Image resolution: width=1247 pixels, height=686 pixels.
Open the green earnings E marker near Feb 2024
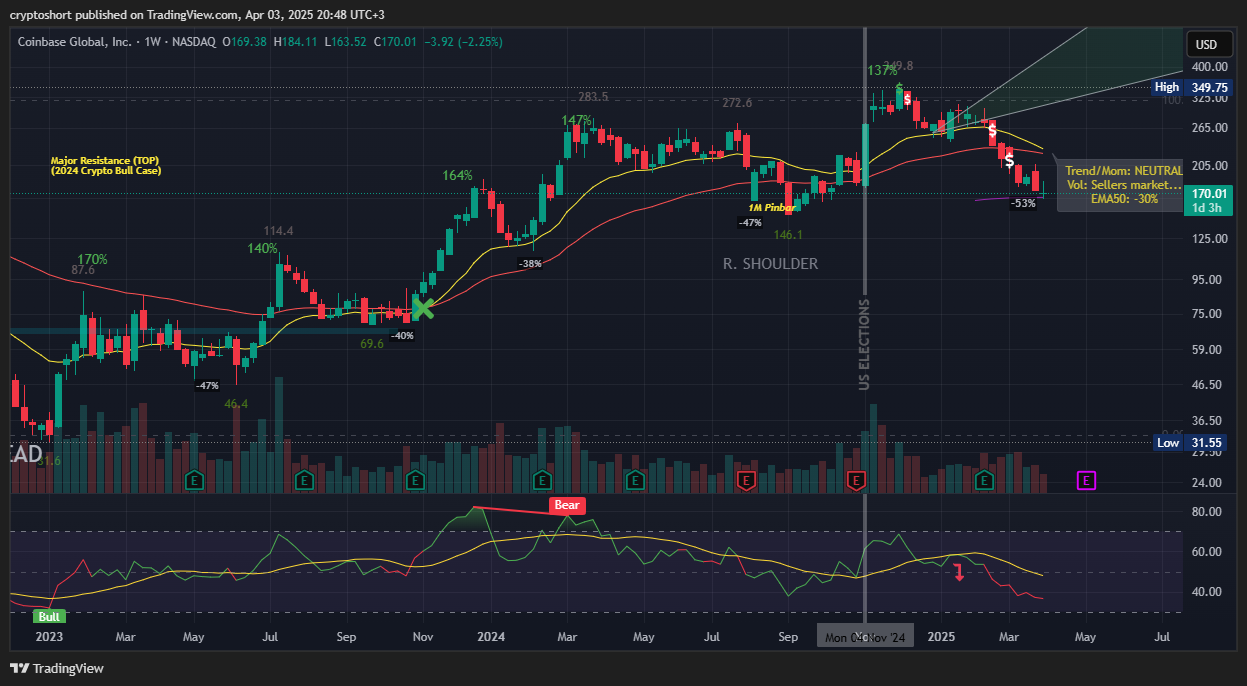[x=542, y=481]
